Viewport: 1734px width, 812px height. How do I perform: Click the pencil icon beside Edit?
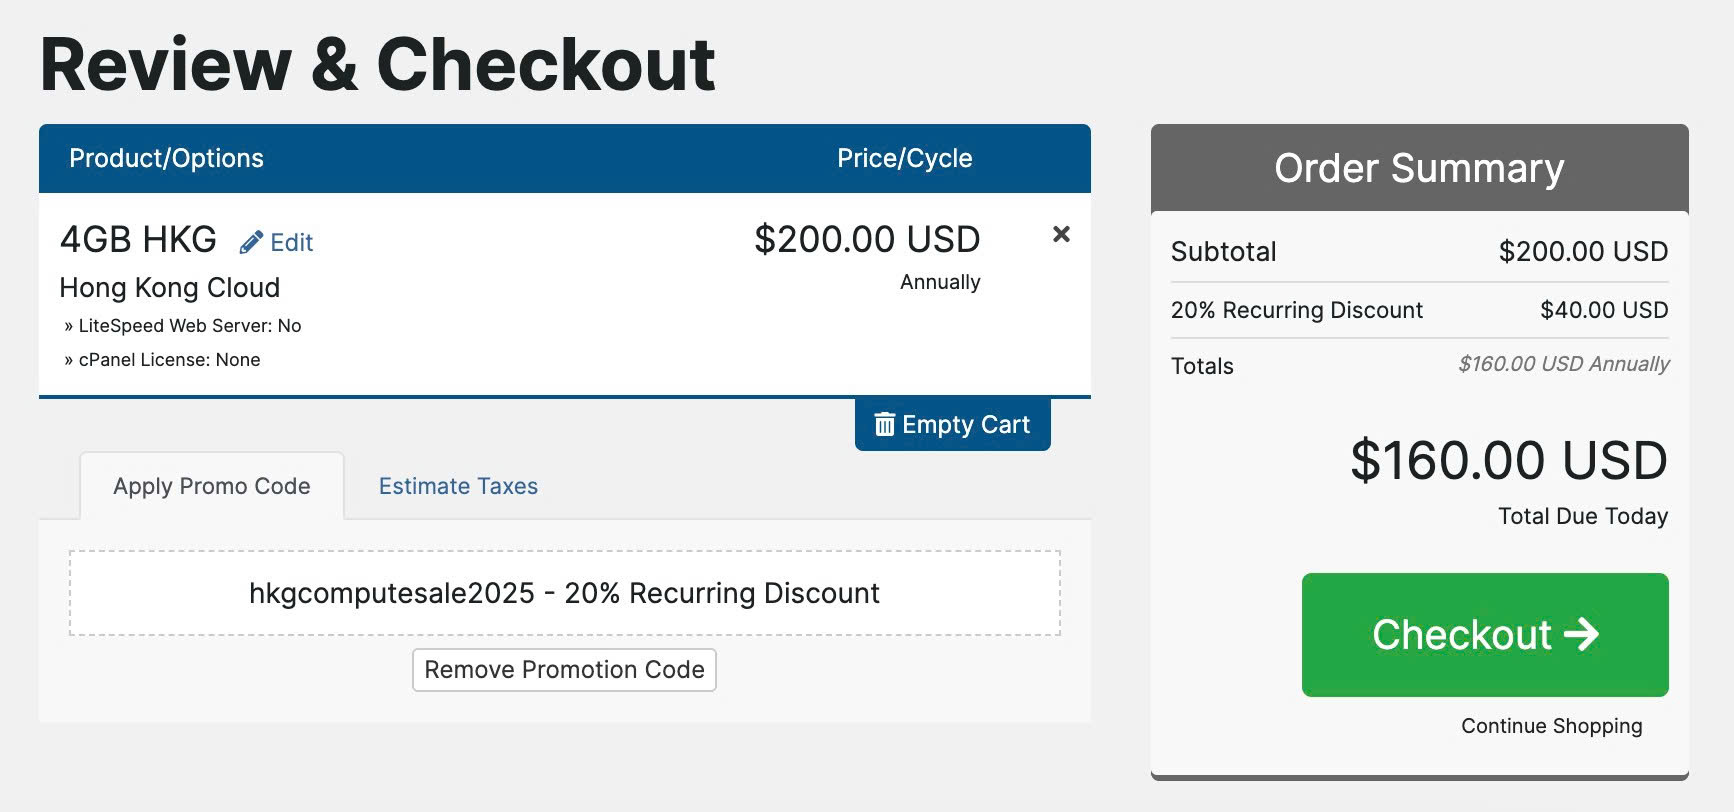pyautogui.click(x=251, y=242)
